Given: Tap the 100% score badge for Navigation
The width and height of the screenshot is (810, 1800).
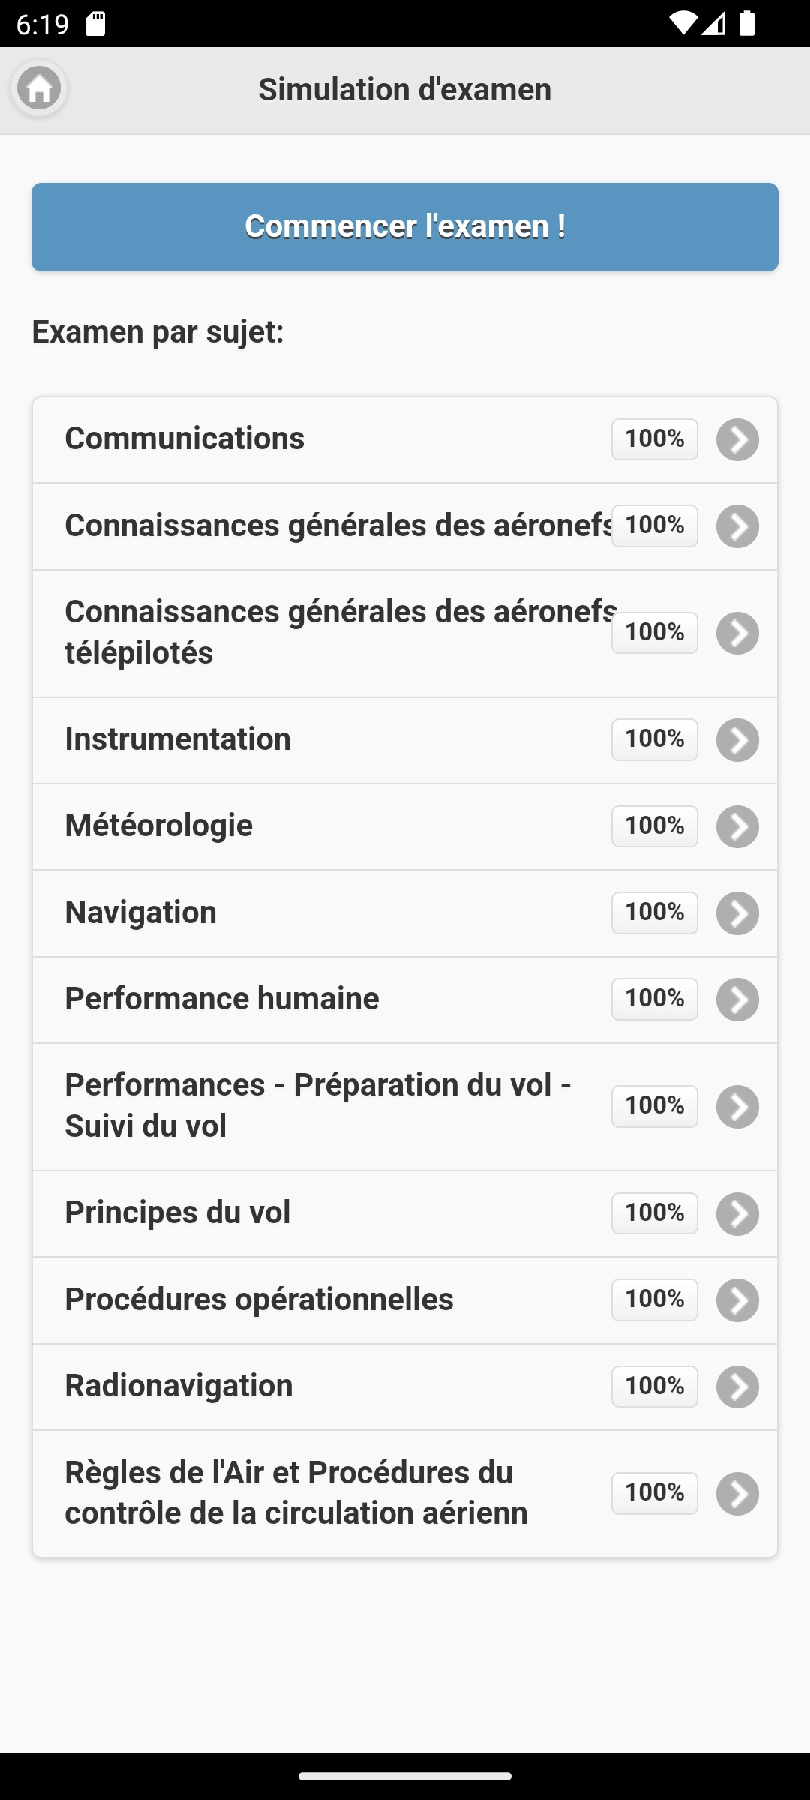Looking at the screenshot, I should 654,912.
